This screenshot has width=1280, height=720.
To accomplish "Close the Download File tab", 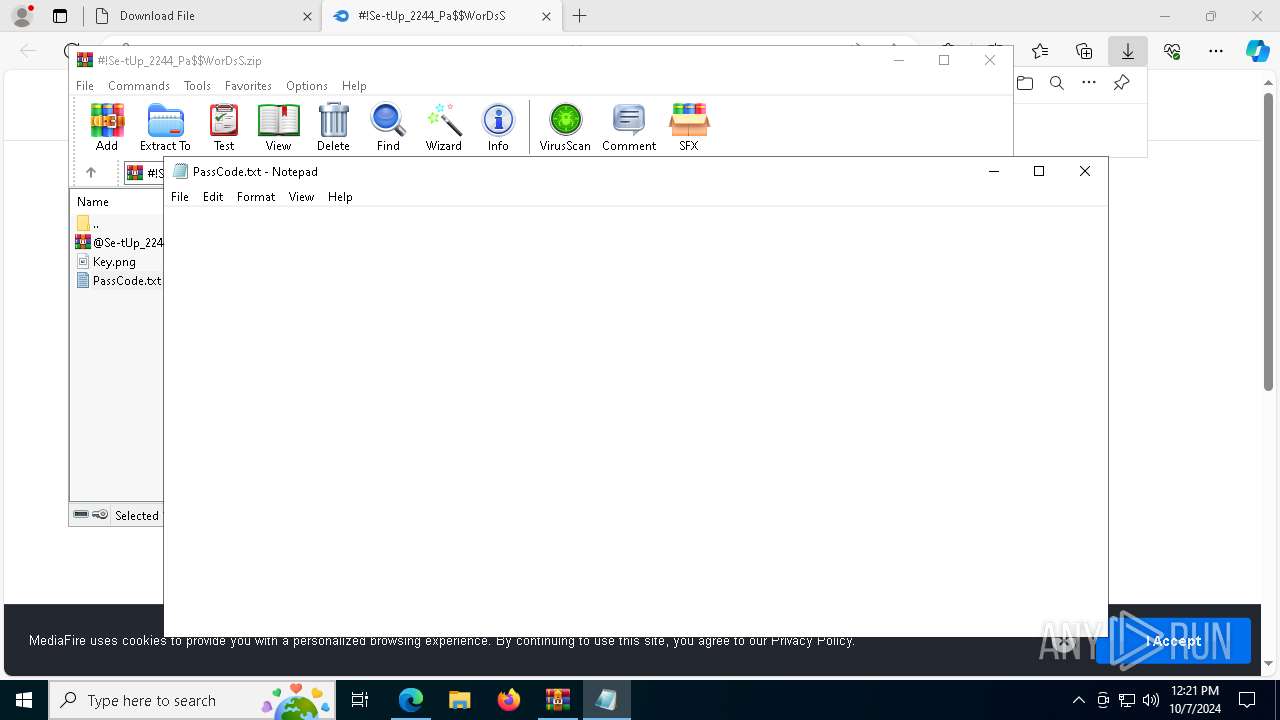I will click(307, 16).
